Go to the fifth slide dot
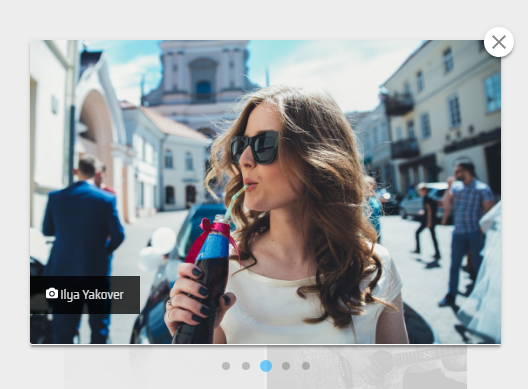The width and height of the screenshot is (528, 389). pos(306,366)
